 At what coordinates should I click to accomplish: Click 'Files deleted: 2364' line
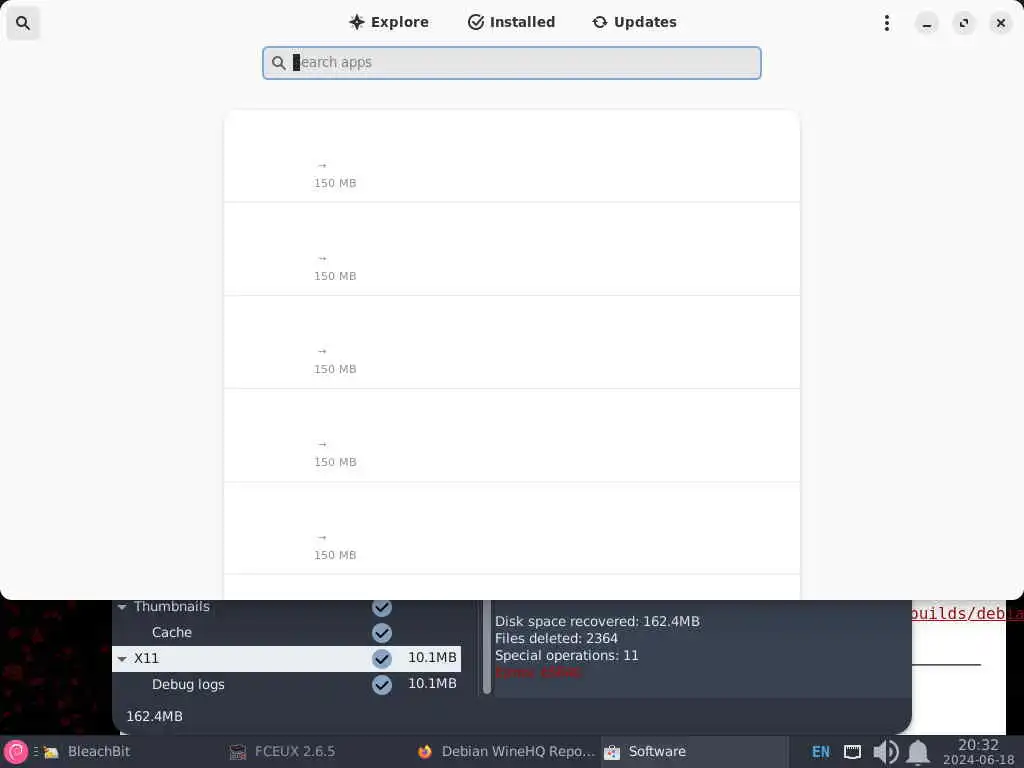pyautogui.click(x=556, y=638)
